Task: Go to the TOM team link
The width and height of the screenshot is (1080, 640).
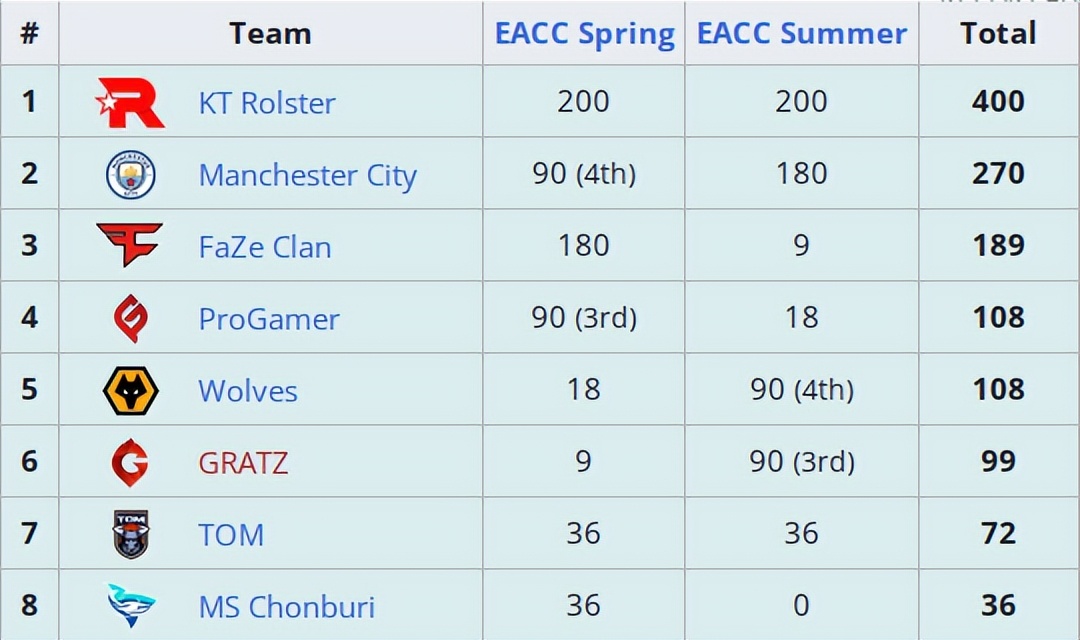Action: click(x=231, y=534)
